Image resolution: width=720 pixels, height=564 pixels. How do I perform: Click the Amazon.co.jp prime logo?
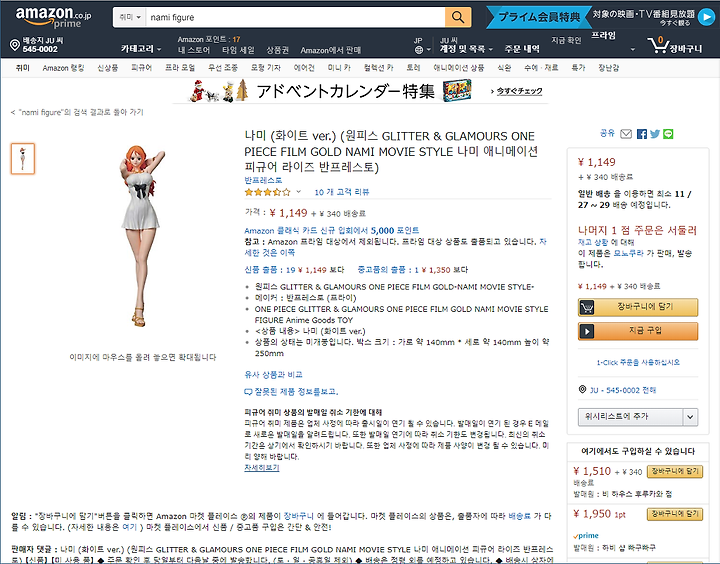53,17
